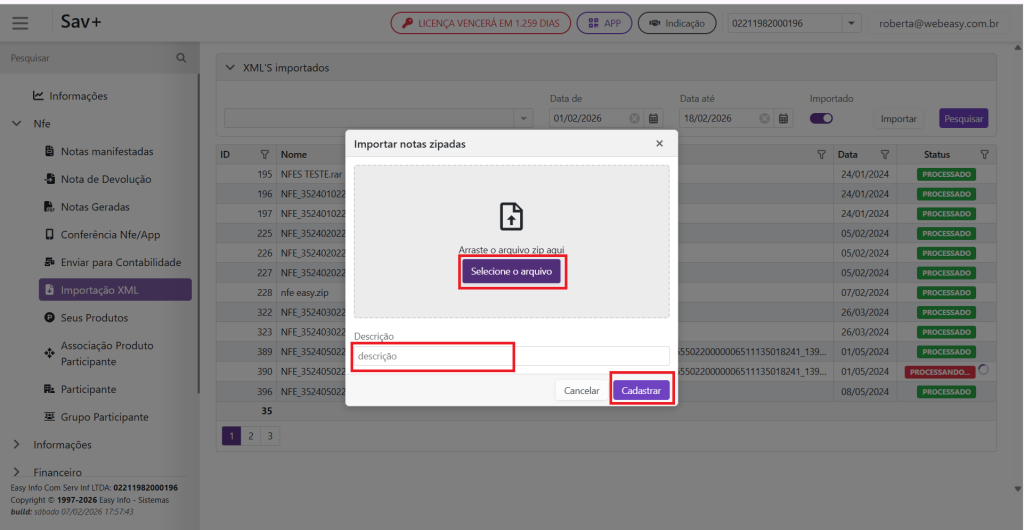This screenshot has height=530, width=1024.
Task: Close the Importar notas zipadas dialog
Action: (x=659, y=144)
